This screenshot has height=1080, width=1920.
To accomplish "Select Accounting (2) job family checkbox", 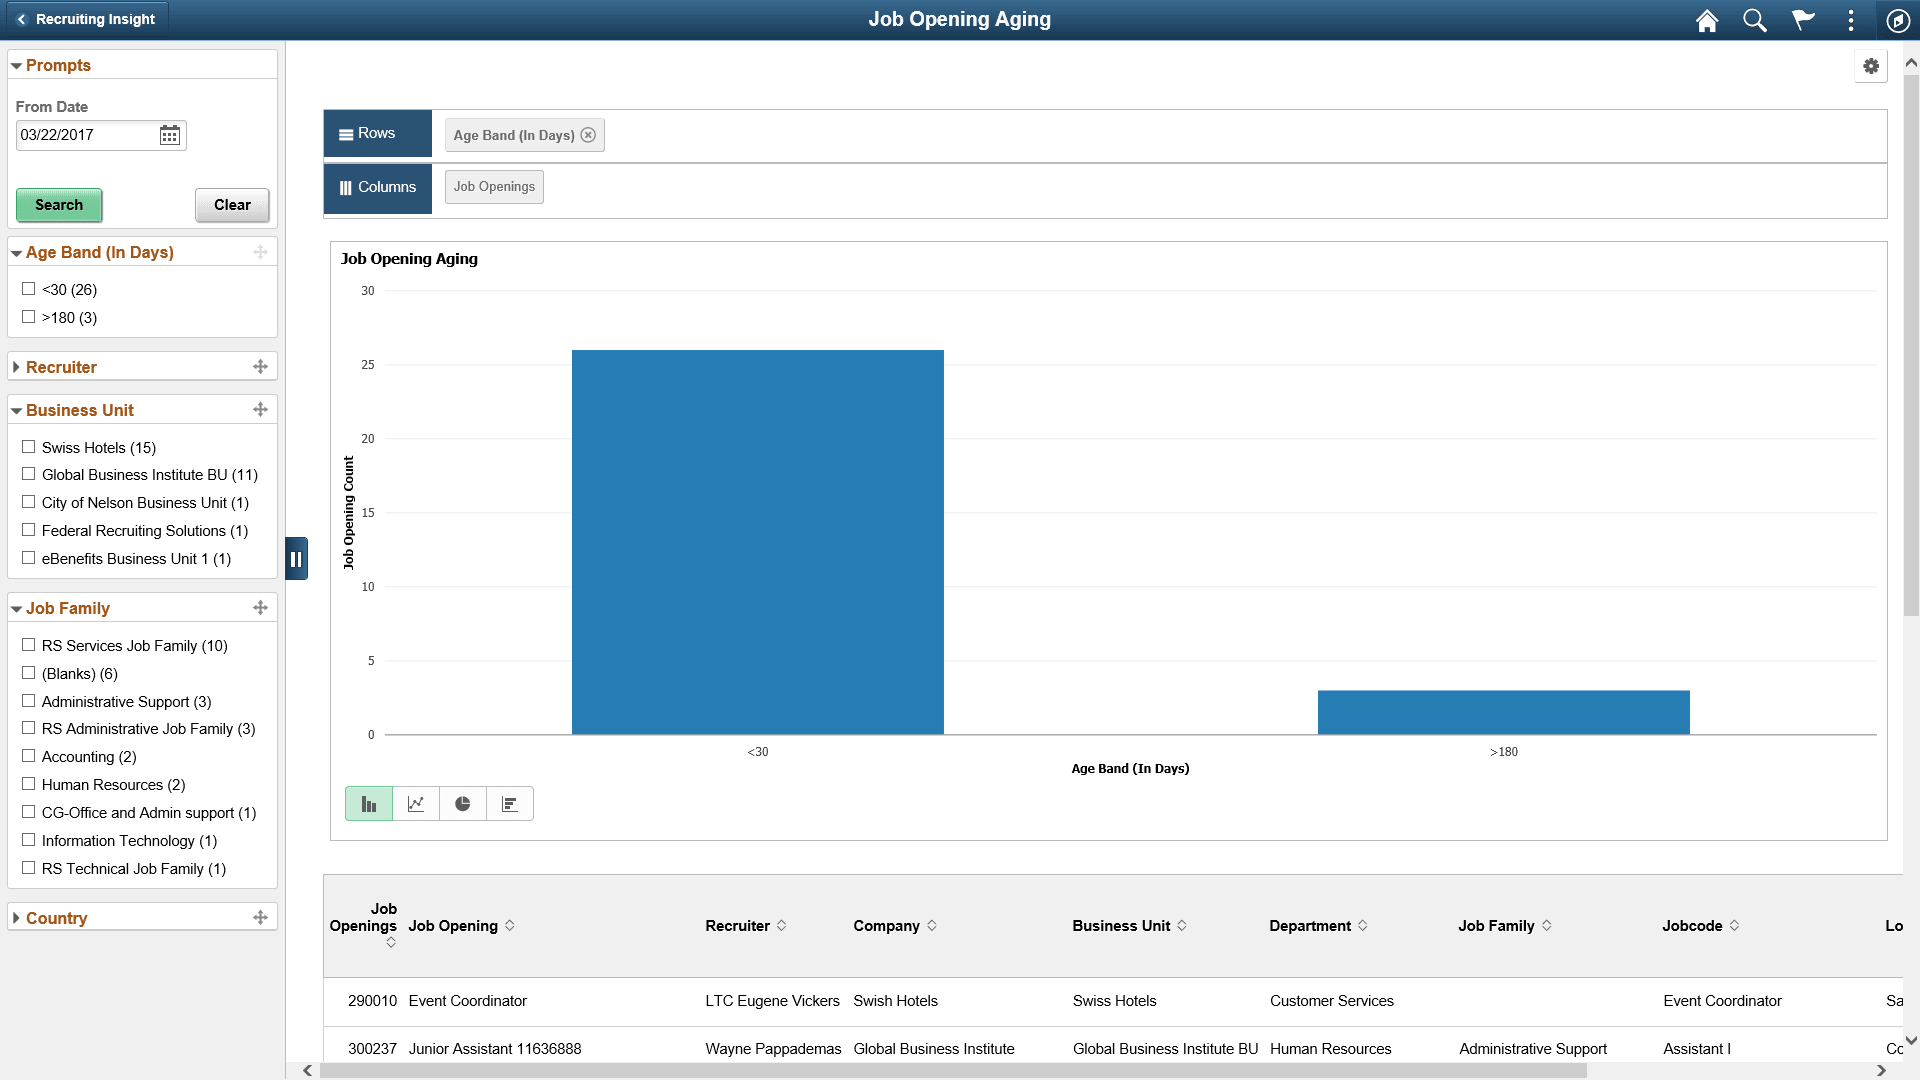I will pyautogui.click(x=29, y=756).
